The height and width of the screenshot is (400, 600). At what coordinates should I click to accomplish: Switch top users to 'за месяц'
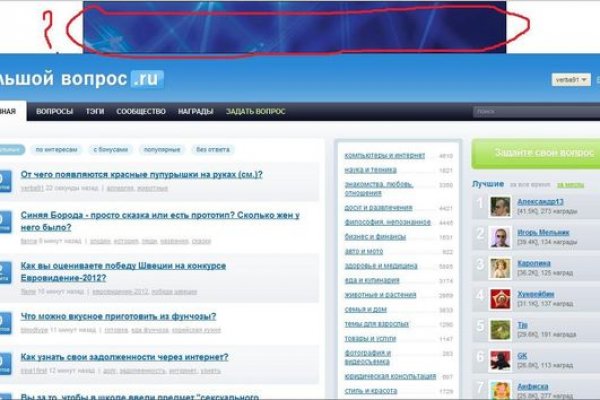click(x=570, y=185)
